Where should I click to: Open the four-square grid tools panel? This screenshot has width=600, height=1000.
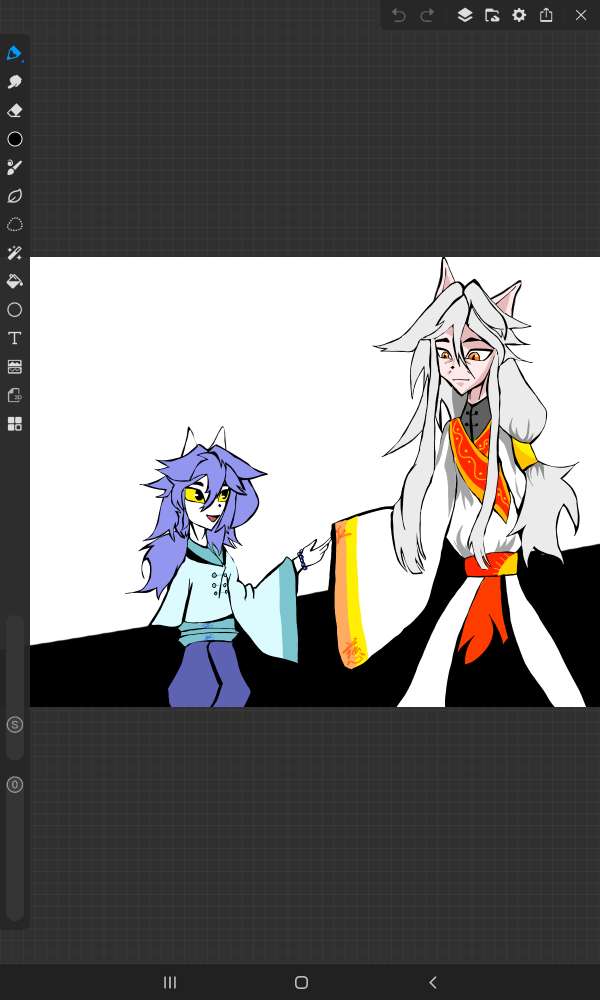coord(14,424)
